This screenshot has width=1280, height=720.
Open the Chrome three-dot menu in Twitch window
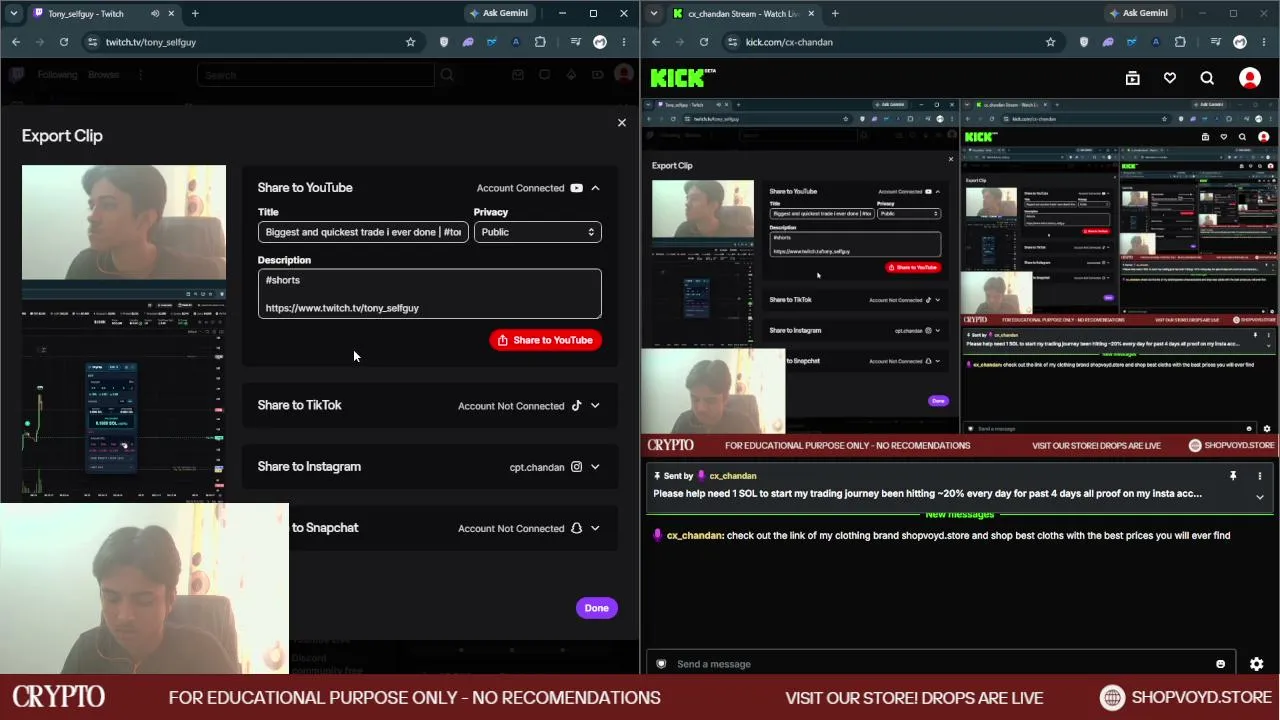point(624,42)
